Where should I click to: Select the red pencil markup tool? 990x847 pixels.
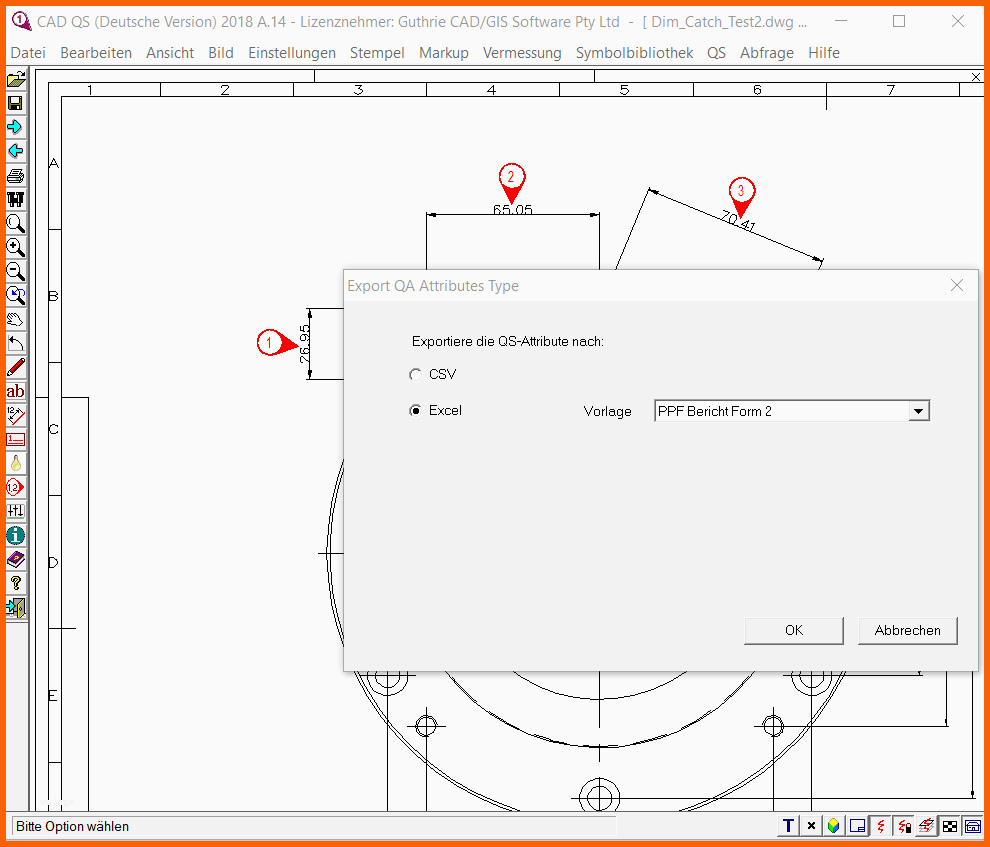(x=16, y=367)
